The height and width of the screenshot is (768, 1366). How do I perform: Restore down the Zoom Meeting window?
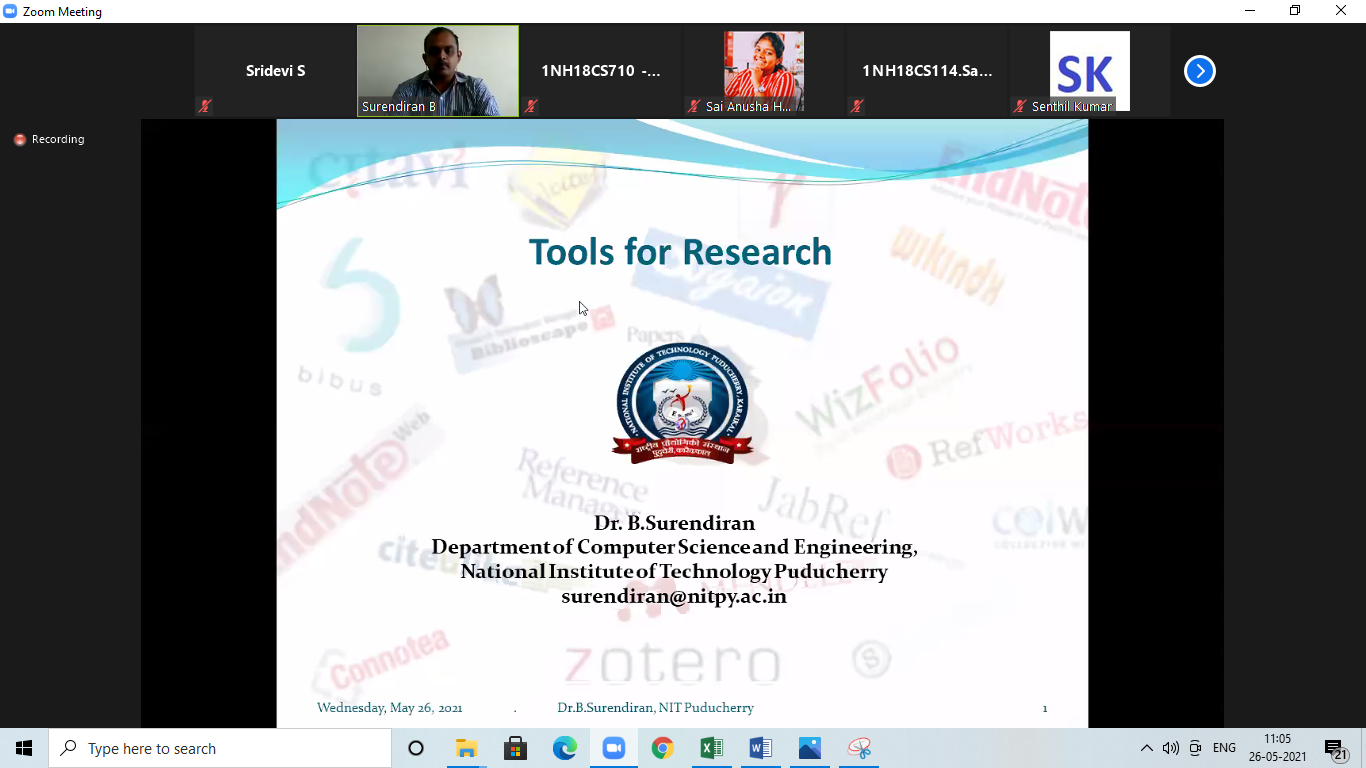(1295, 11)
